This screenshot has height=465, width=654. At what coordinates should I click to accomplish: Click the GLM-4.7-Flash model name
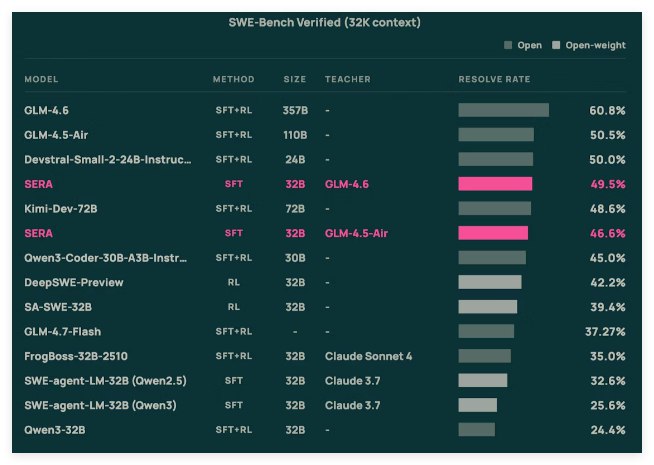[62, 331]
